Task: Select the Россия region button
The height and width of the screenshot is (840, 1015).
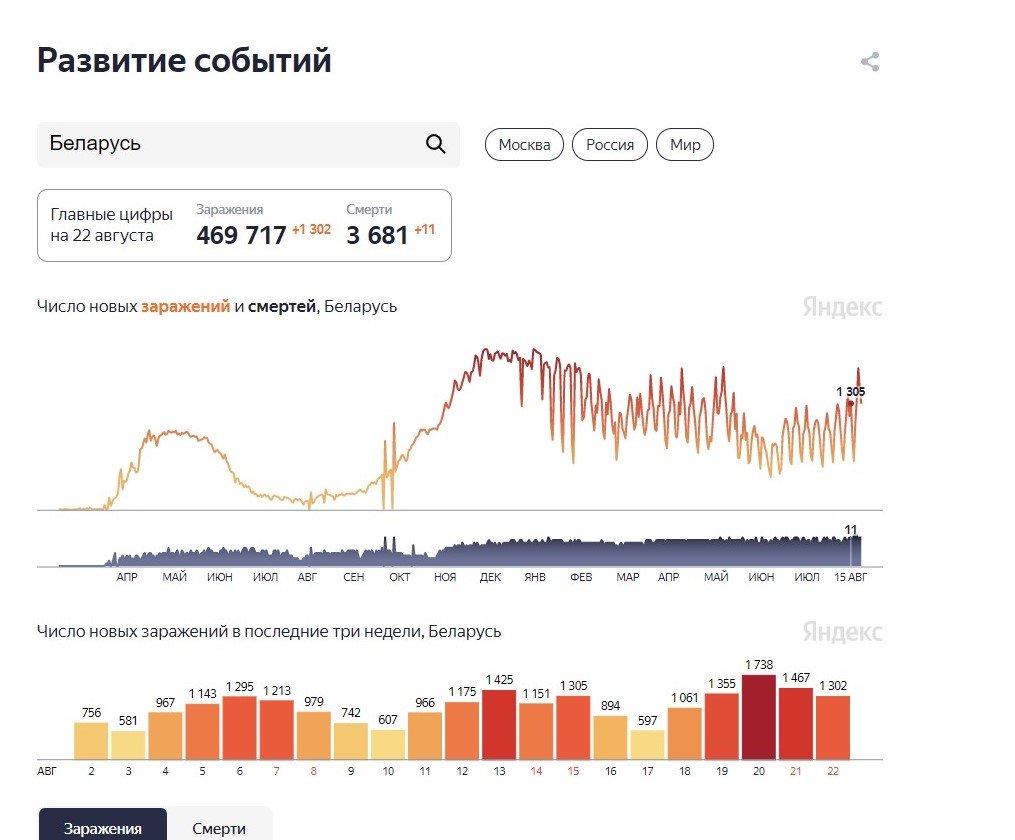Action: (x=610, y=145)
